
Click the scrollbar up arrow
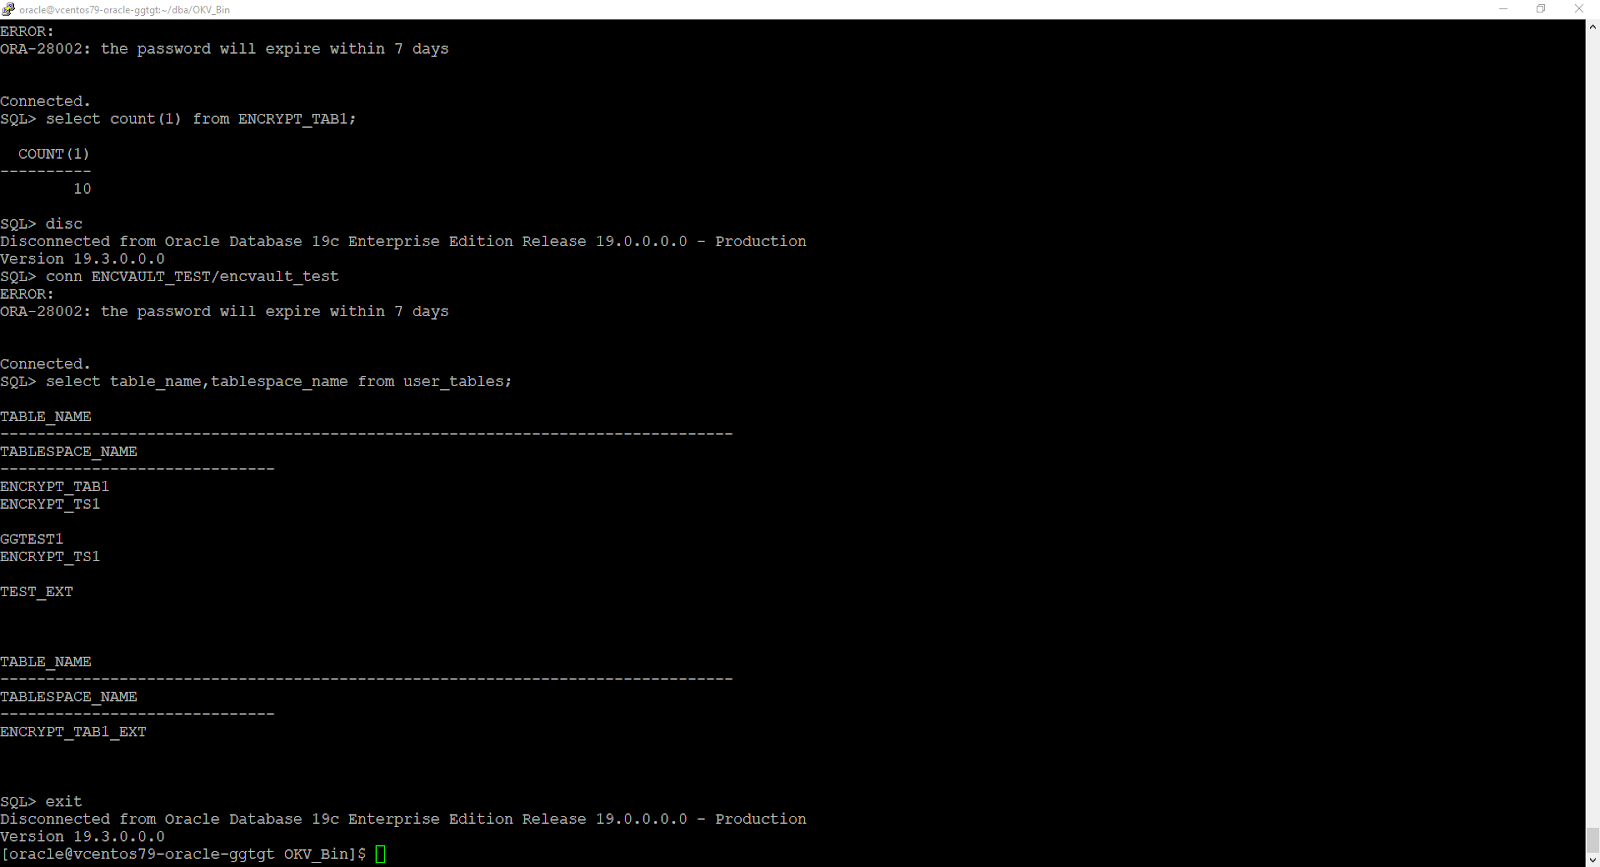tap(1592, 27)
